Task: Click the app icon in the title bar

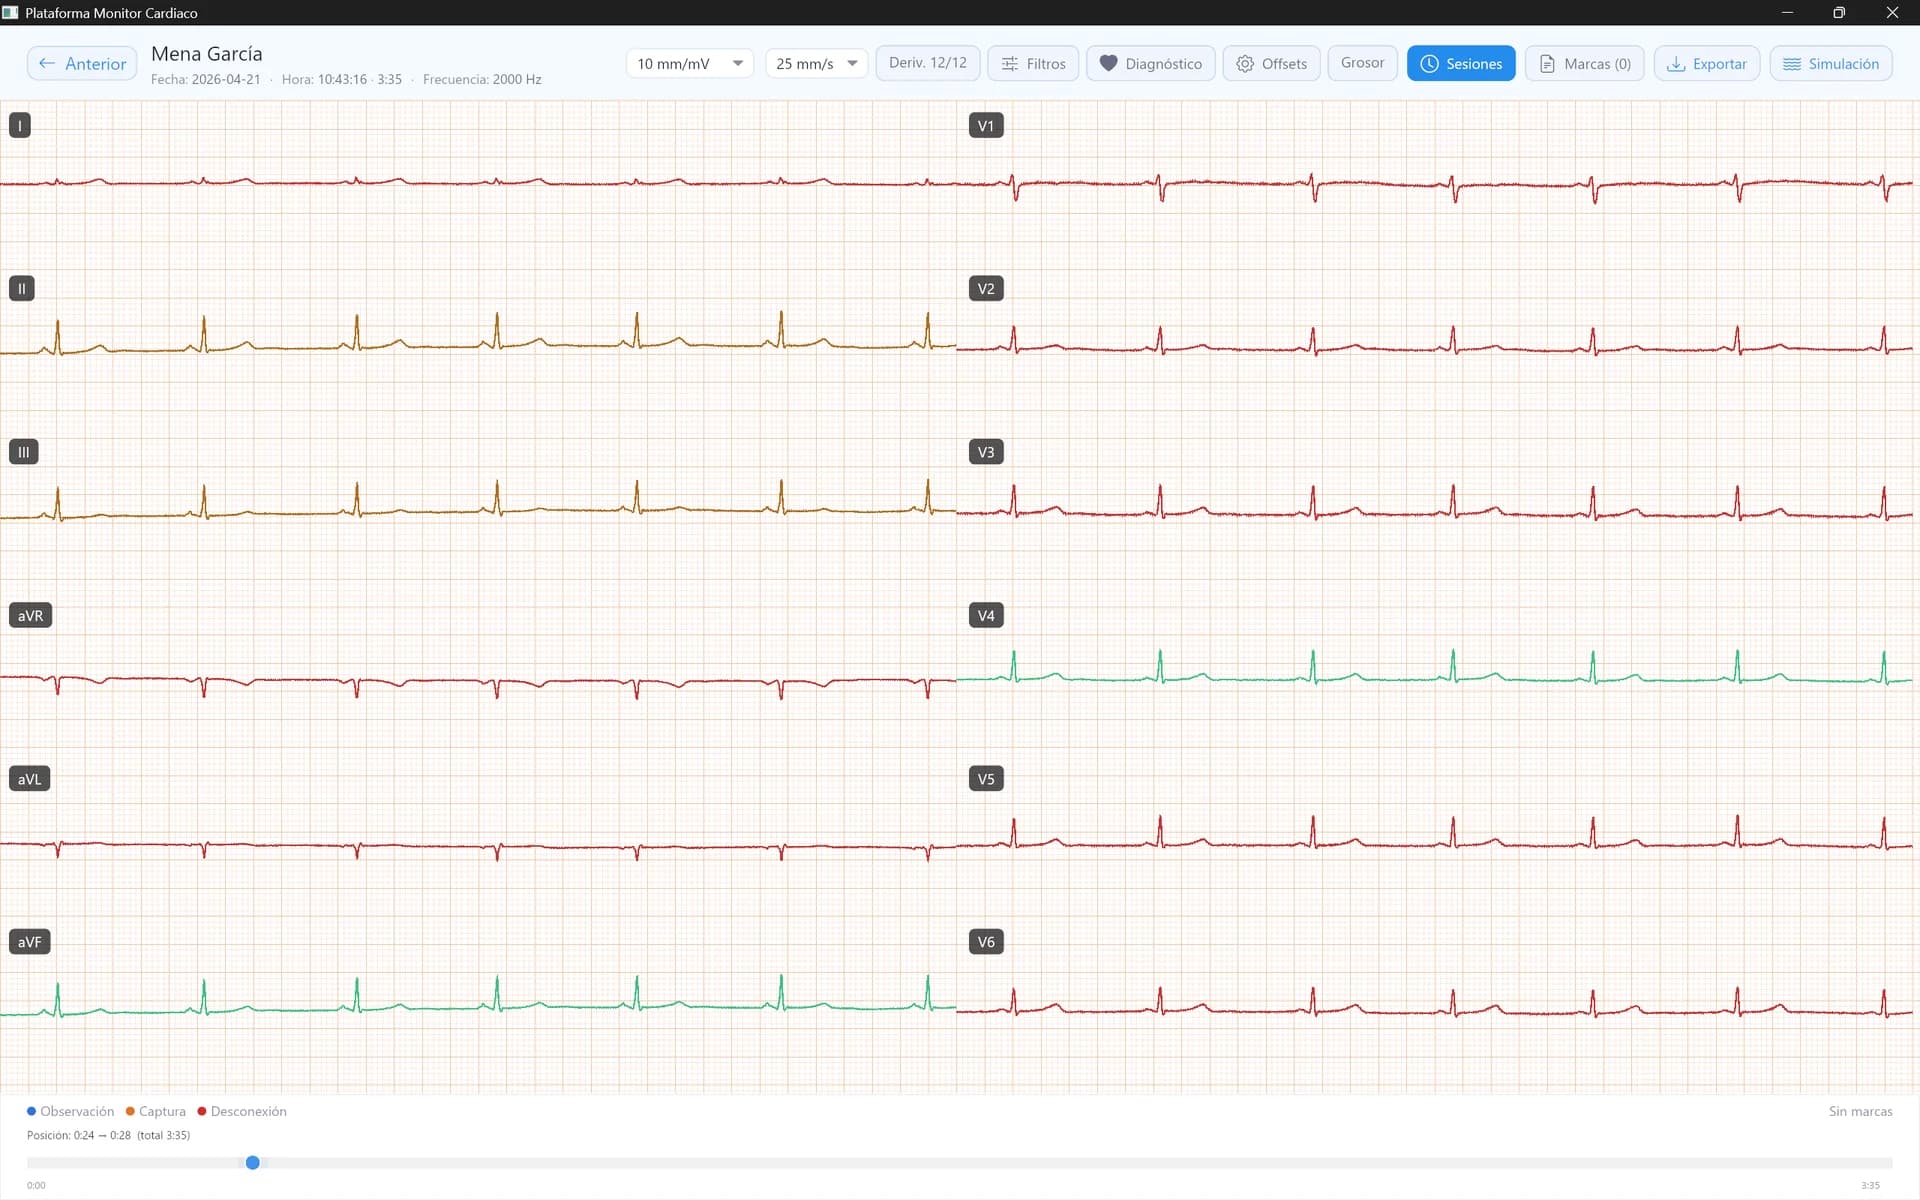Action: [x=10, y=12]
